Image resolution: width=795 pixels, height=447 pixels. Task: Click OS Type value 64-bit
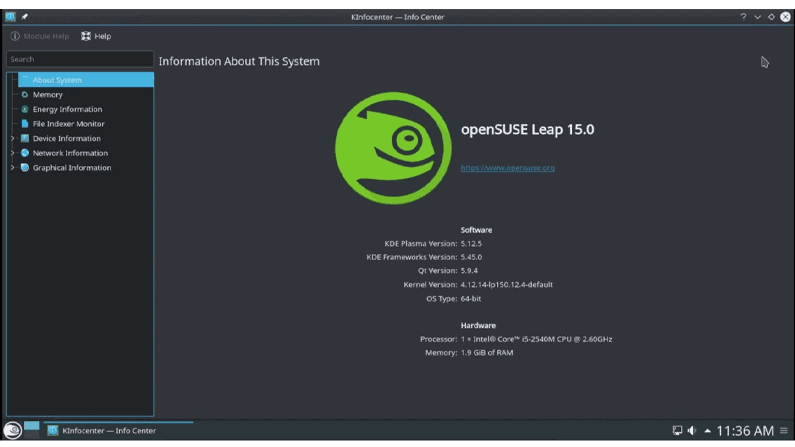click(x=471, y=299)
